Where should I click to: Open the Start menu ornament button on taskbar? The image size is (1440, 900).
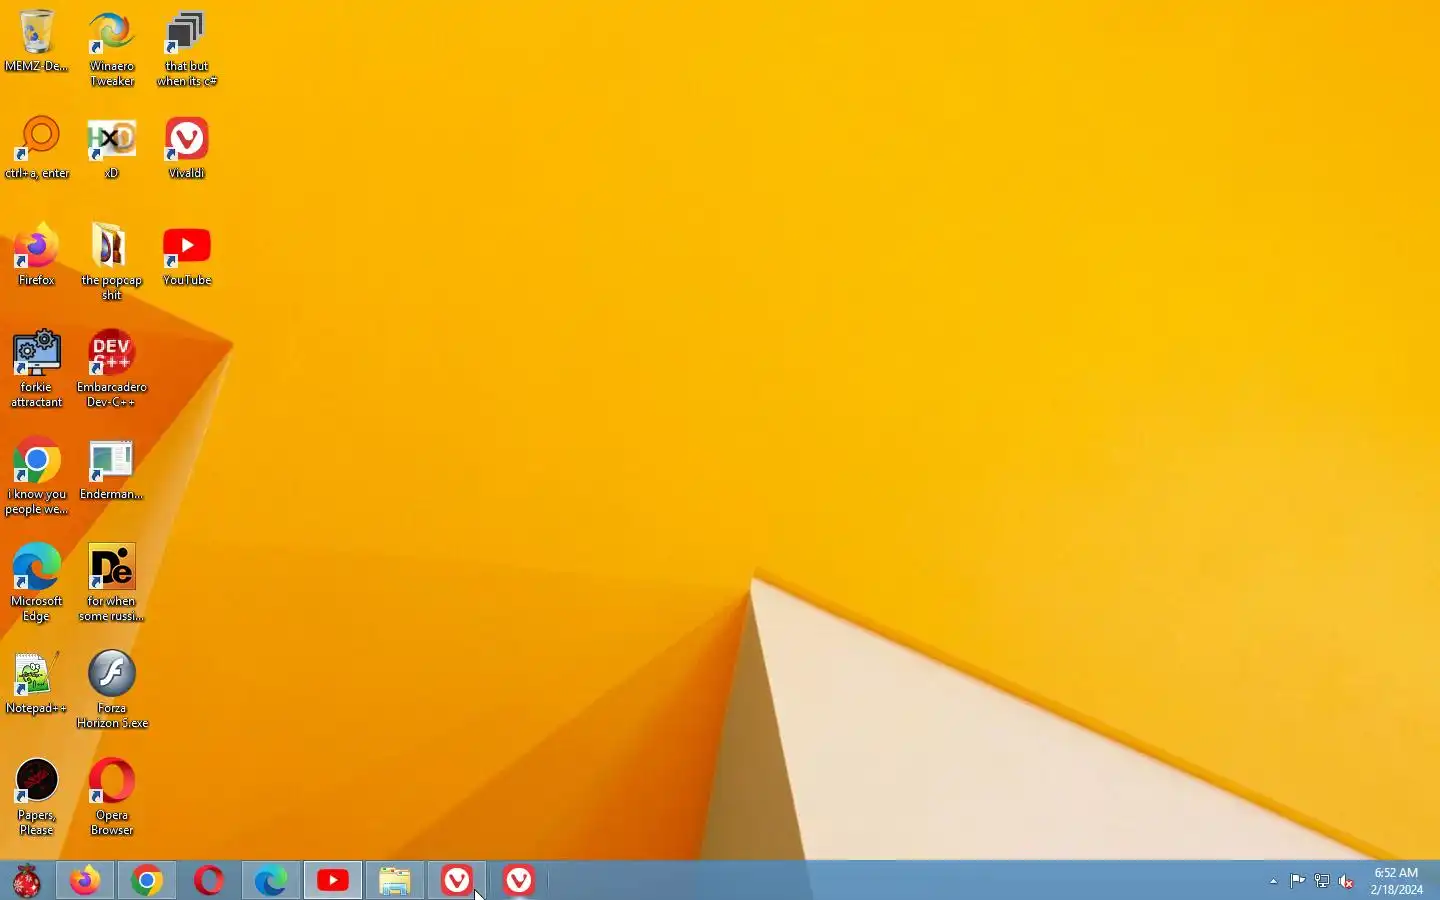(27, 881)
